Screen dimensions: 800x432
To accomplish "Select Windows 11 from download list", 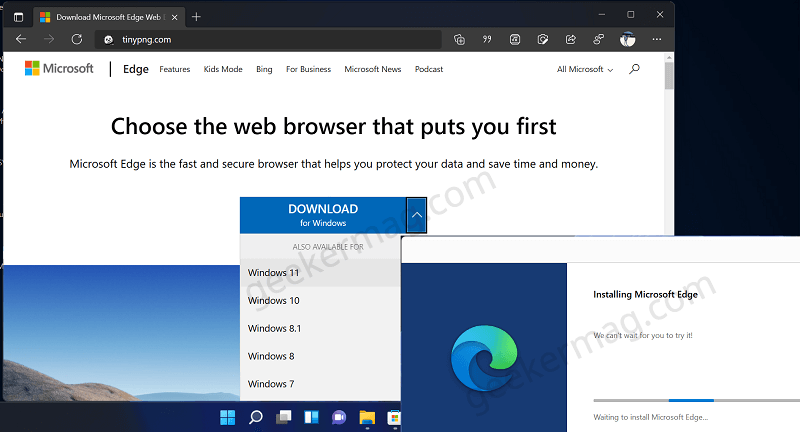I will click(x=320, y=273).
